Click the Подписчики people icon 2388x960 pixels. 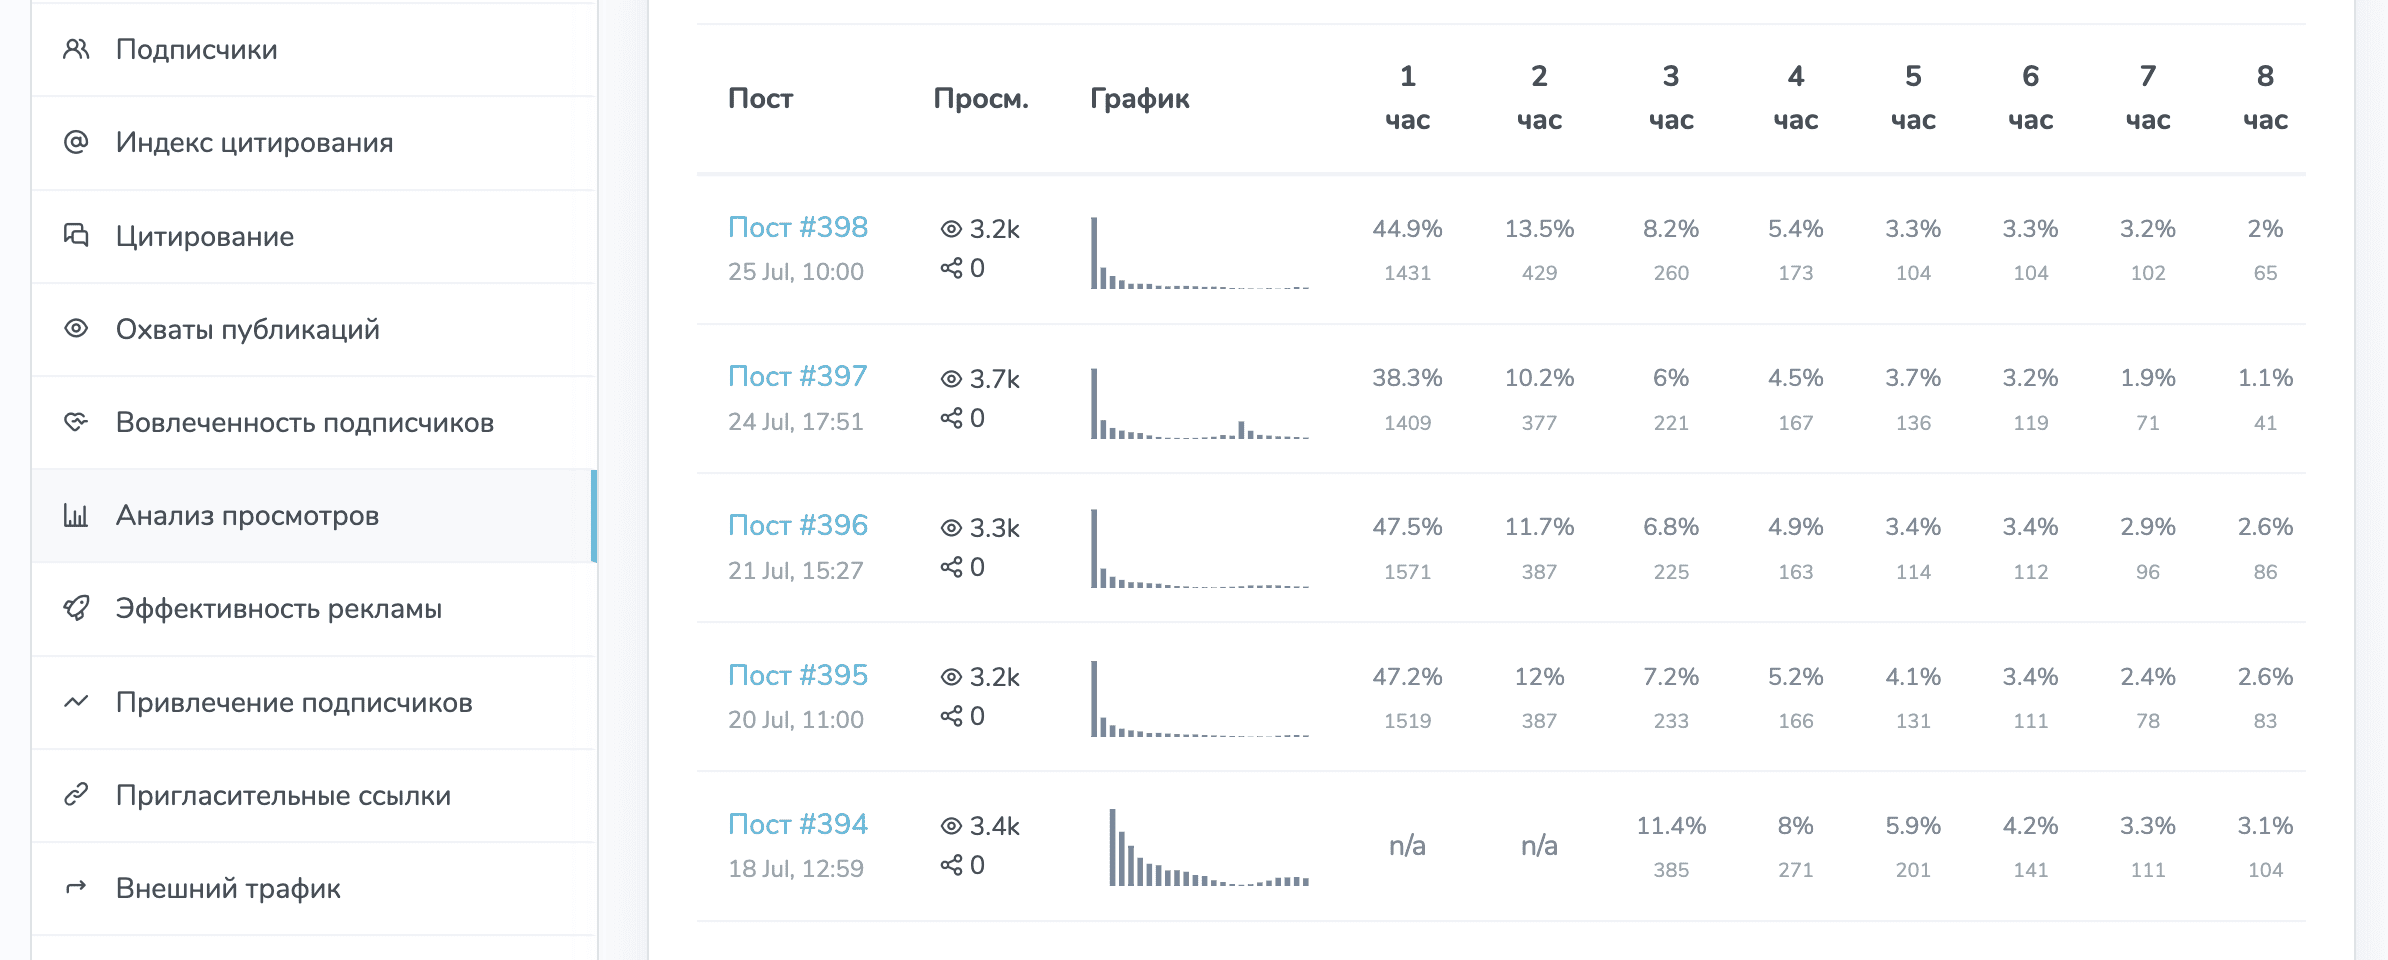(76, 49)
